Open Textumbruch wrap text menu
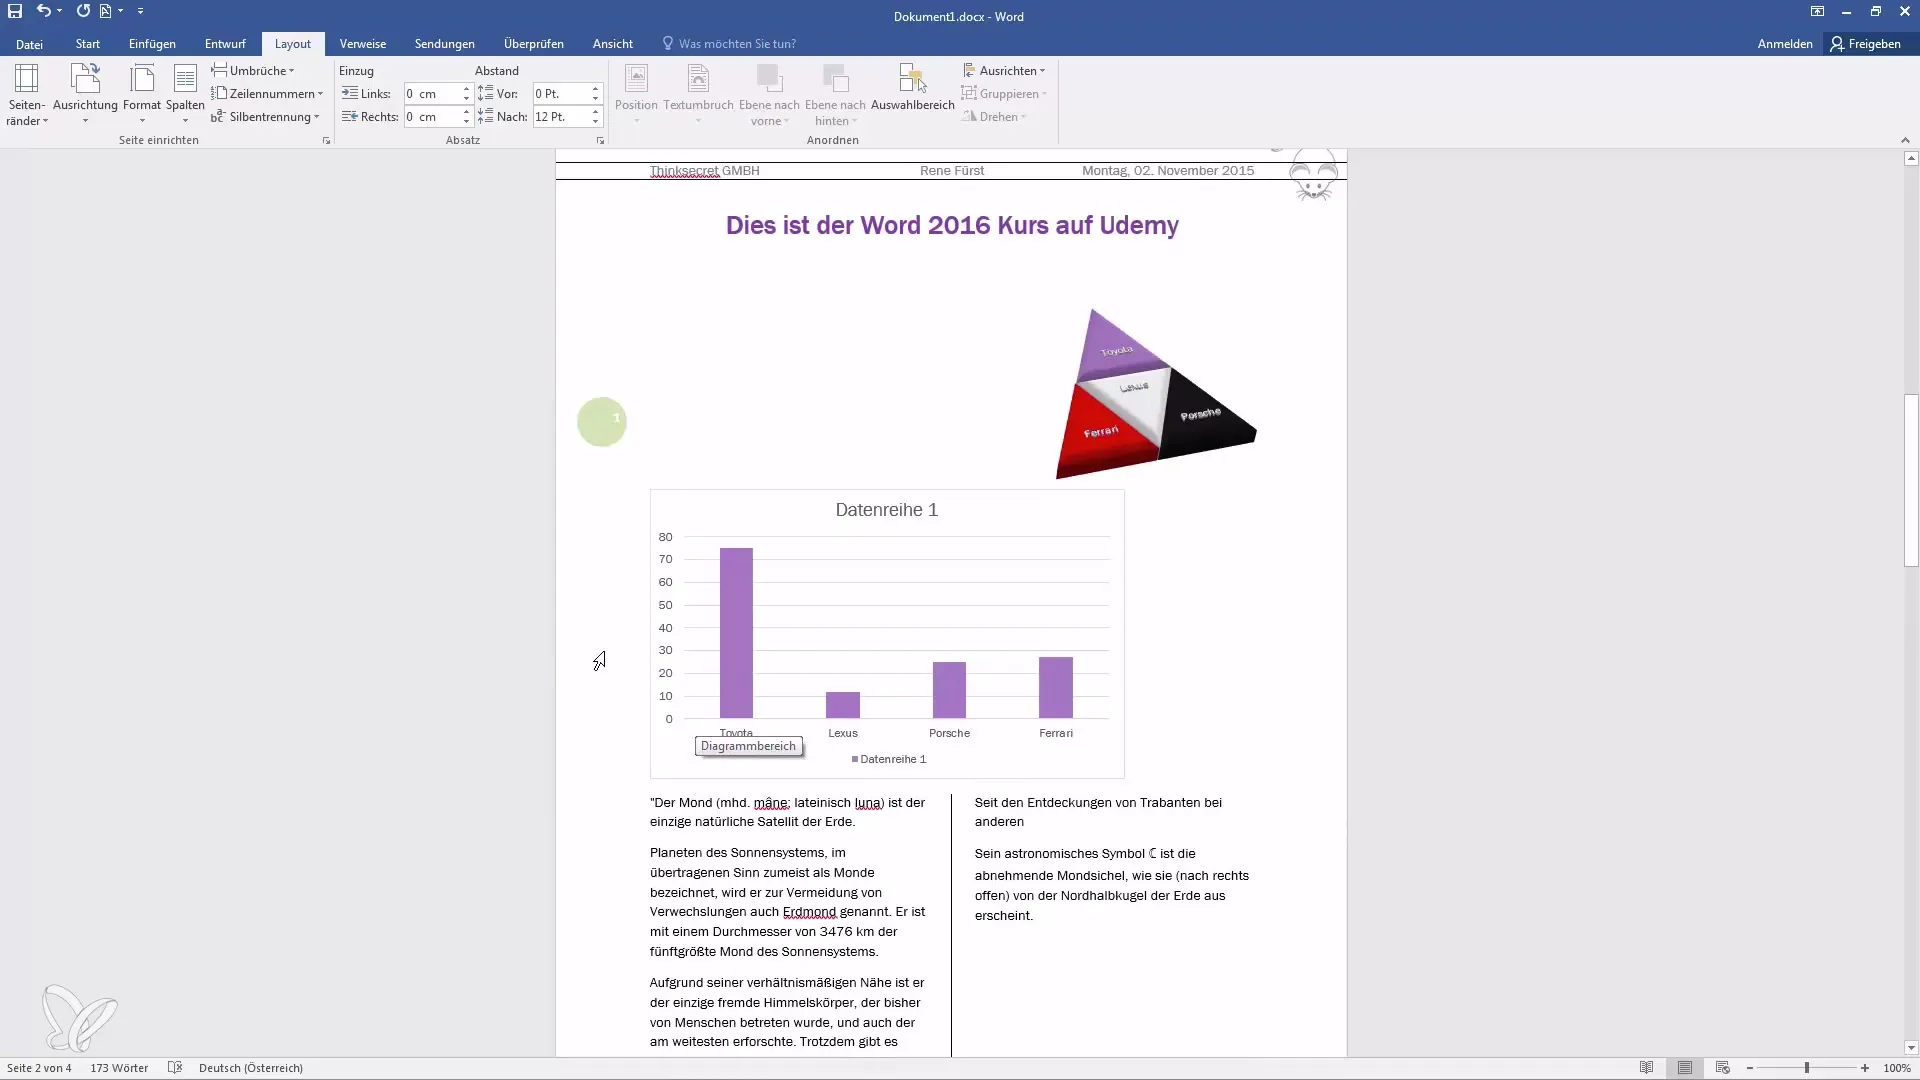The height and width of the screenshot is (1080, 1920). pos(698,96)
